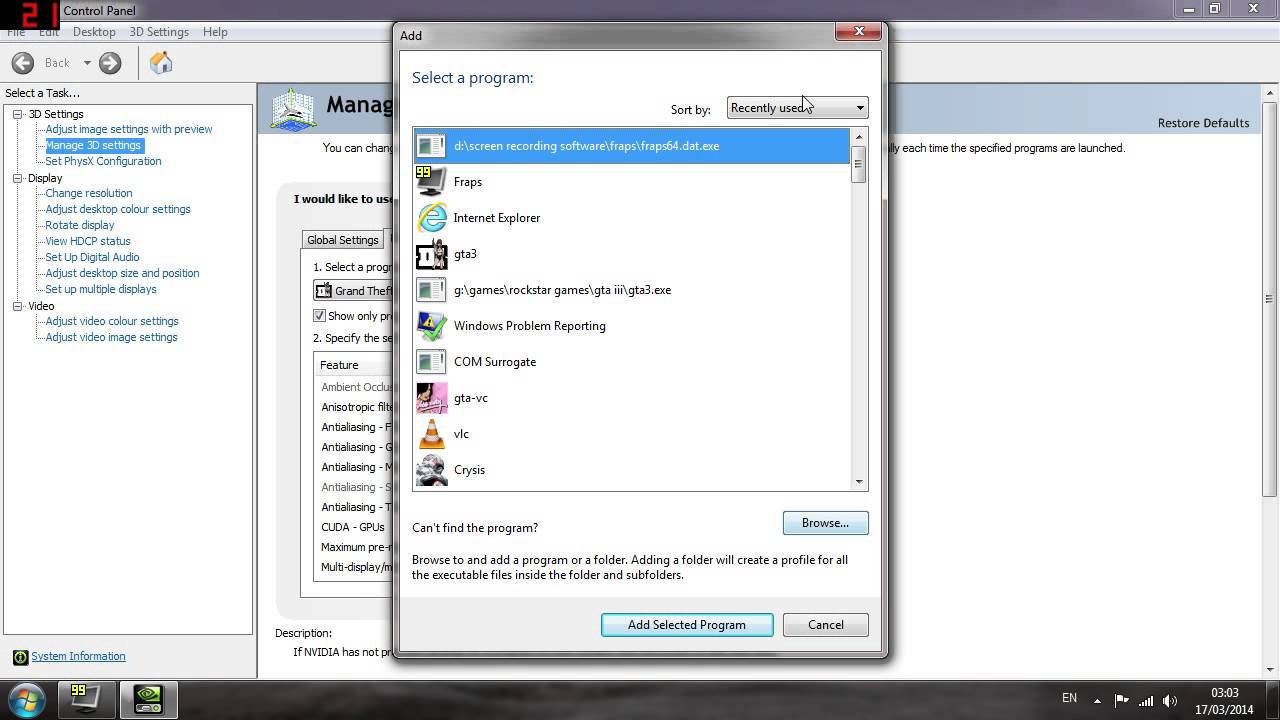Click Add Selected Program button

coord(687,625)
